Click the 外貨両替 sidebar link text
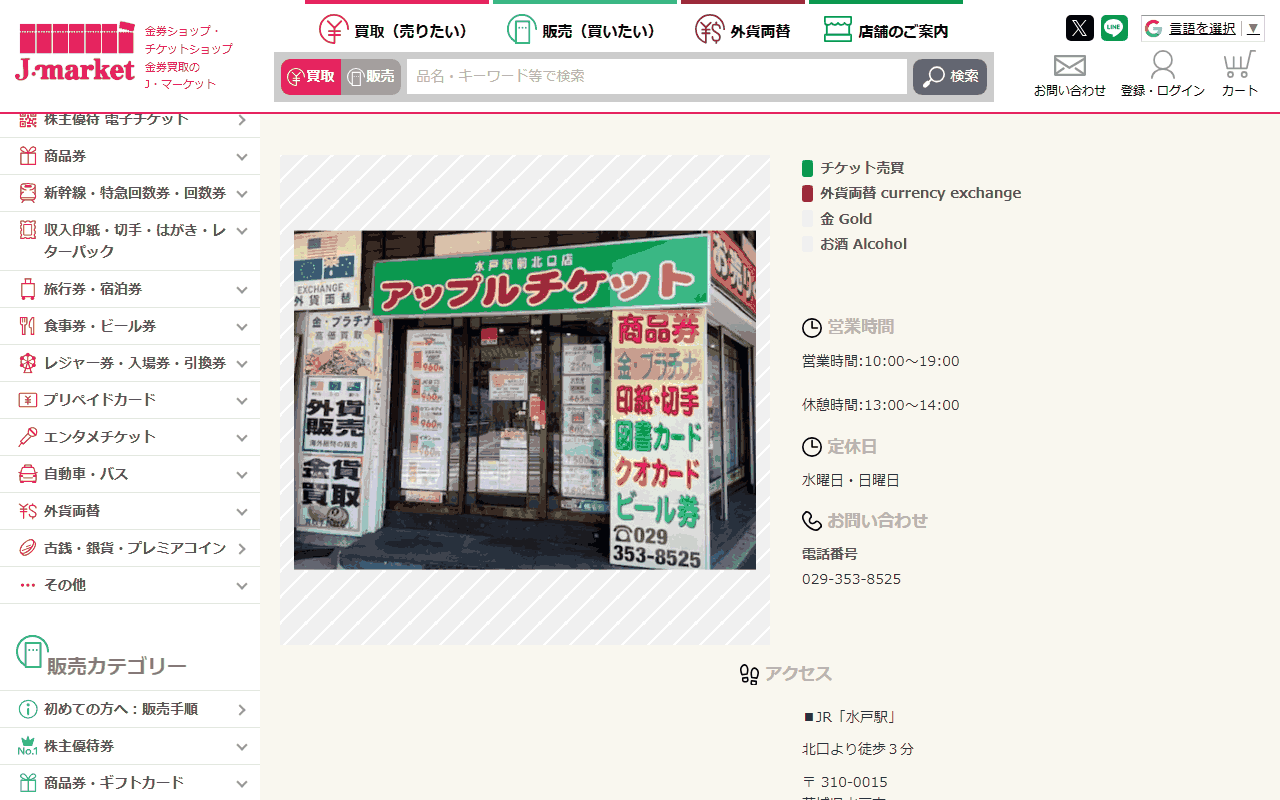 tap(72, 511)
